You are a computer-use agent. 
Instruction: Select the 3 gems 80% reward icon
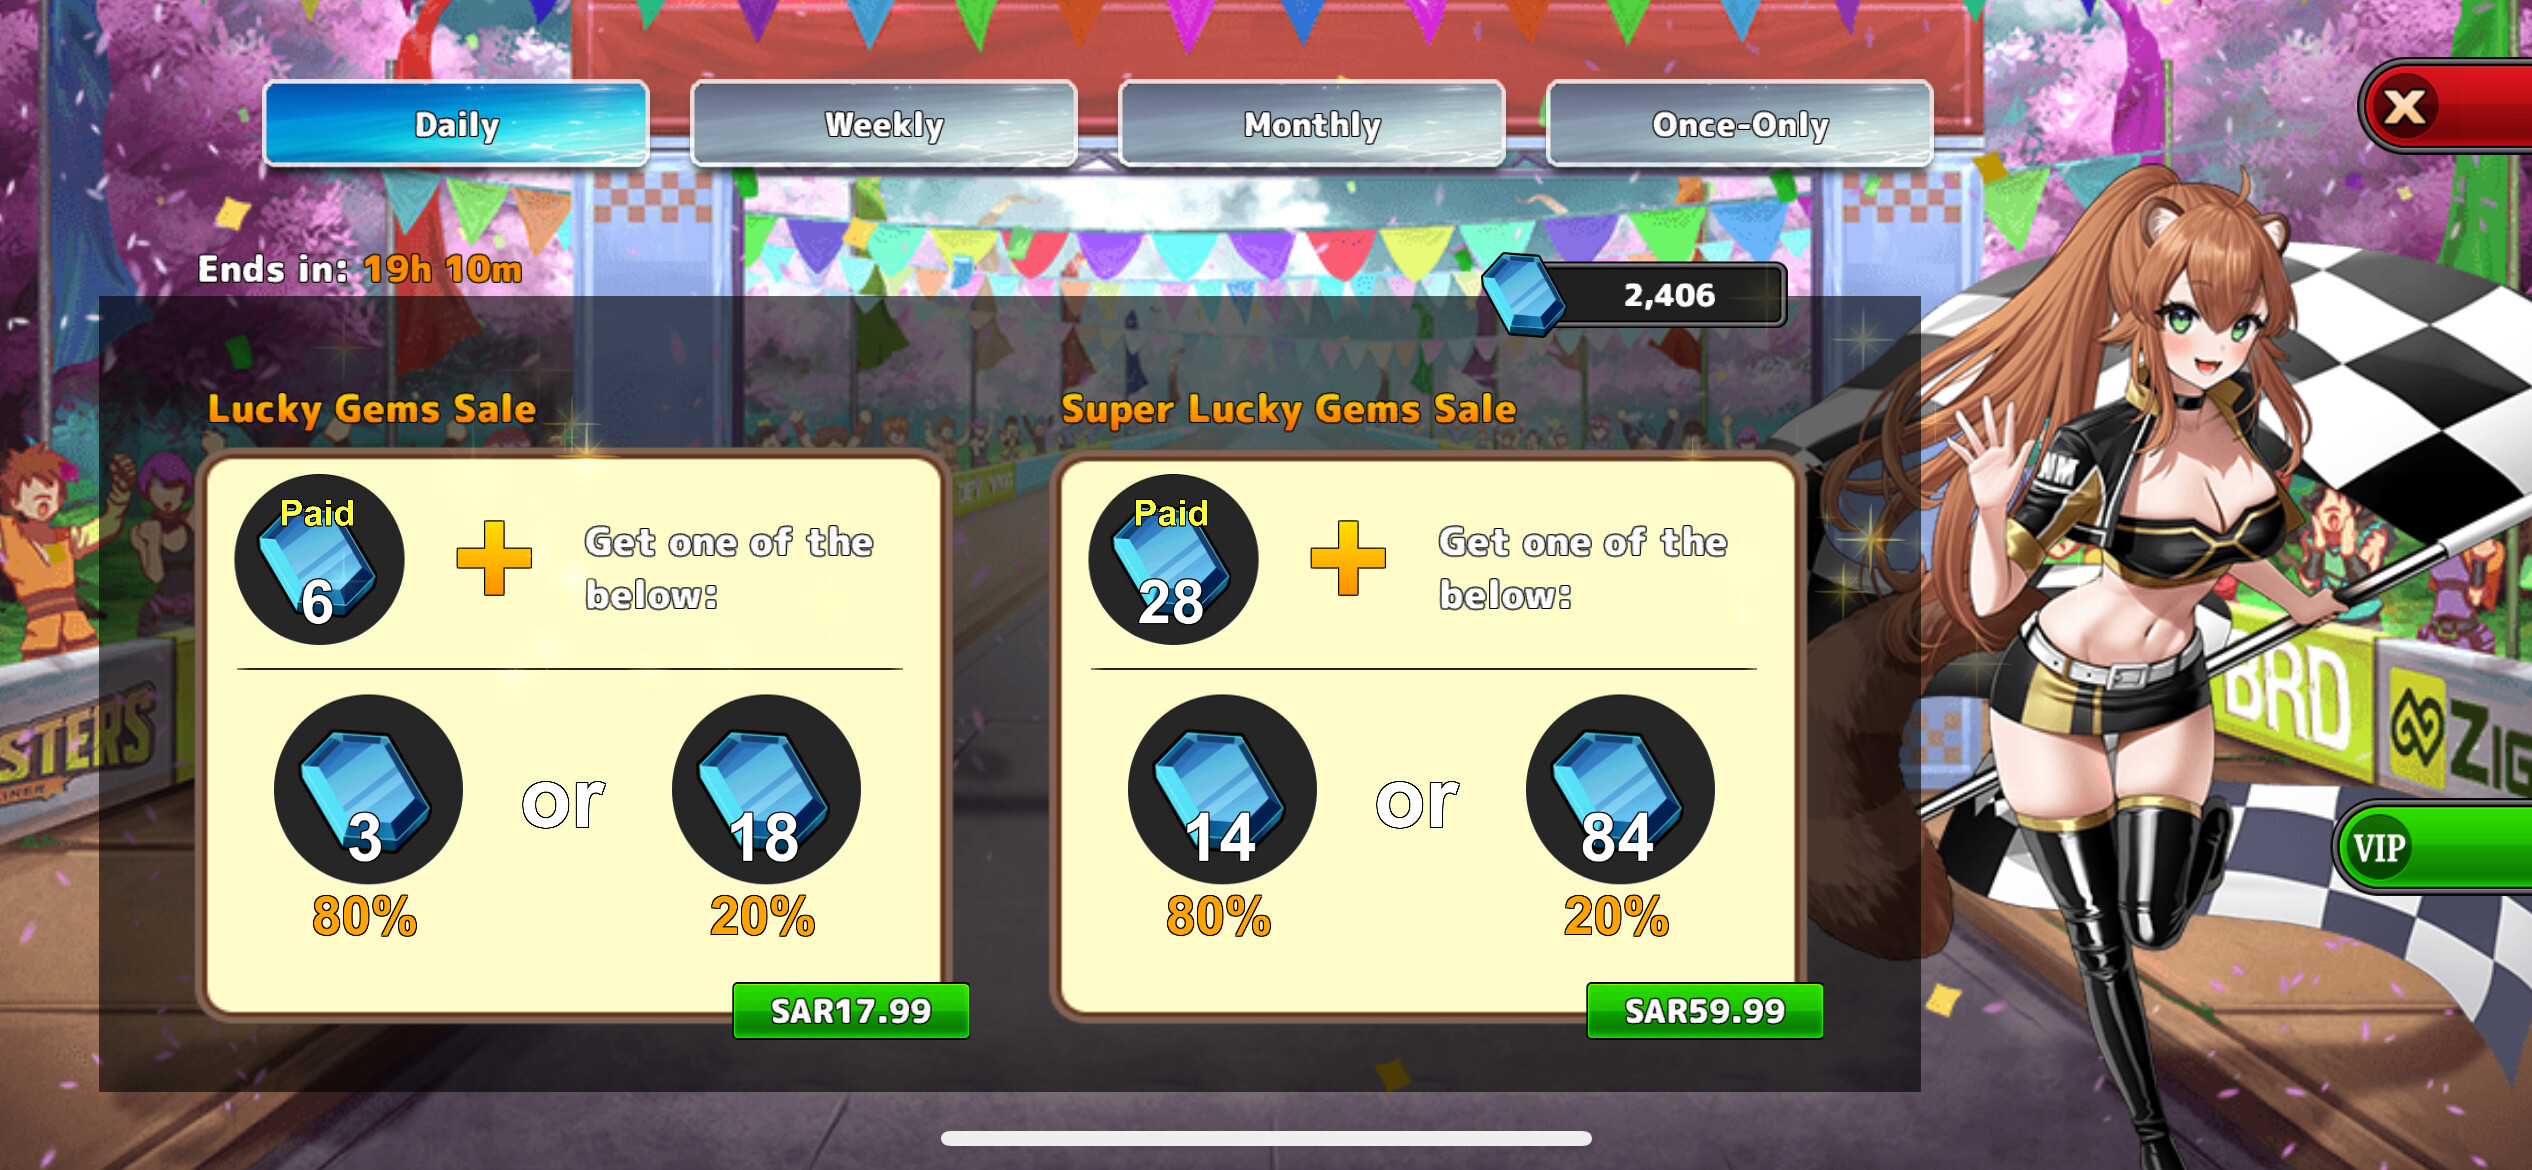368,789
